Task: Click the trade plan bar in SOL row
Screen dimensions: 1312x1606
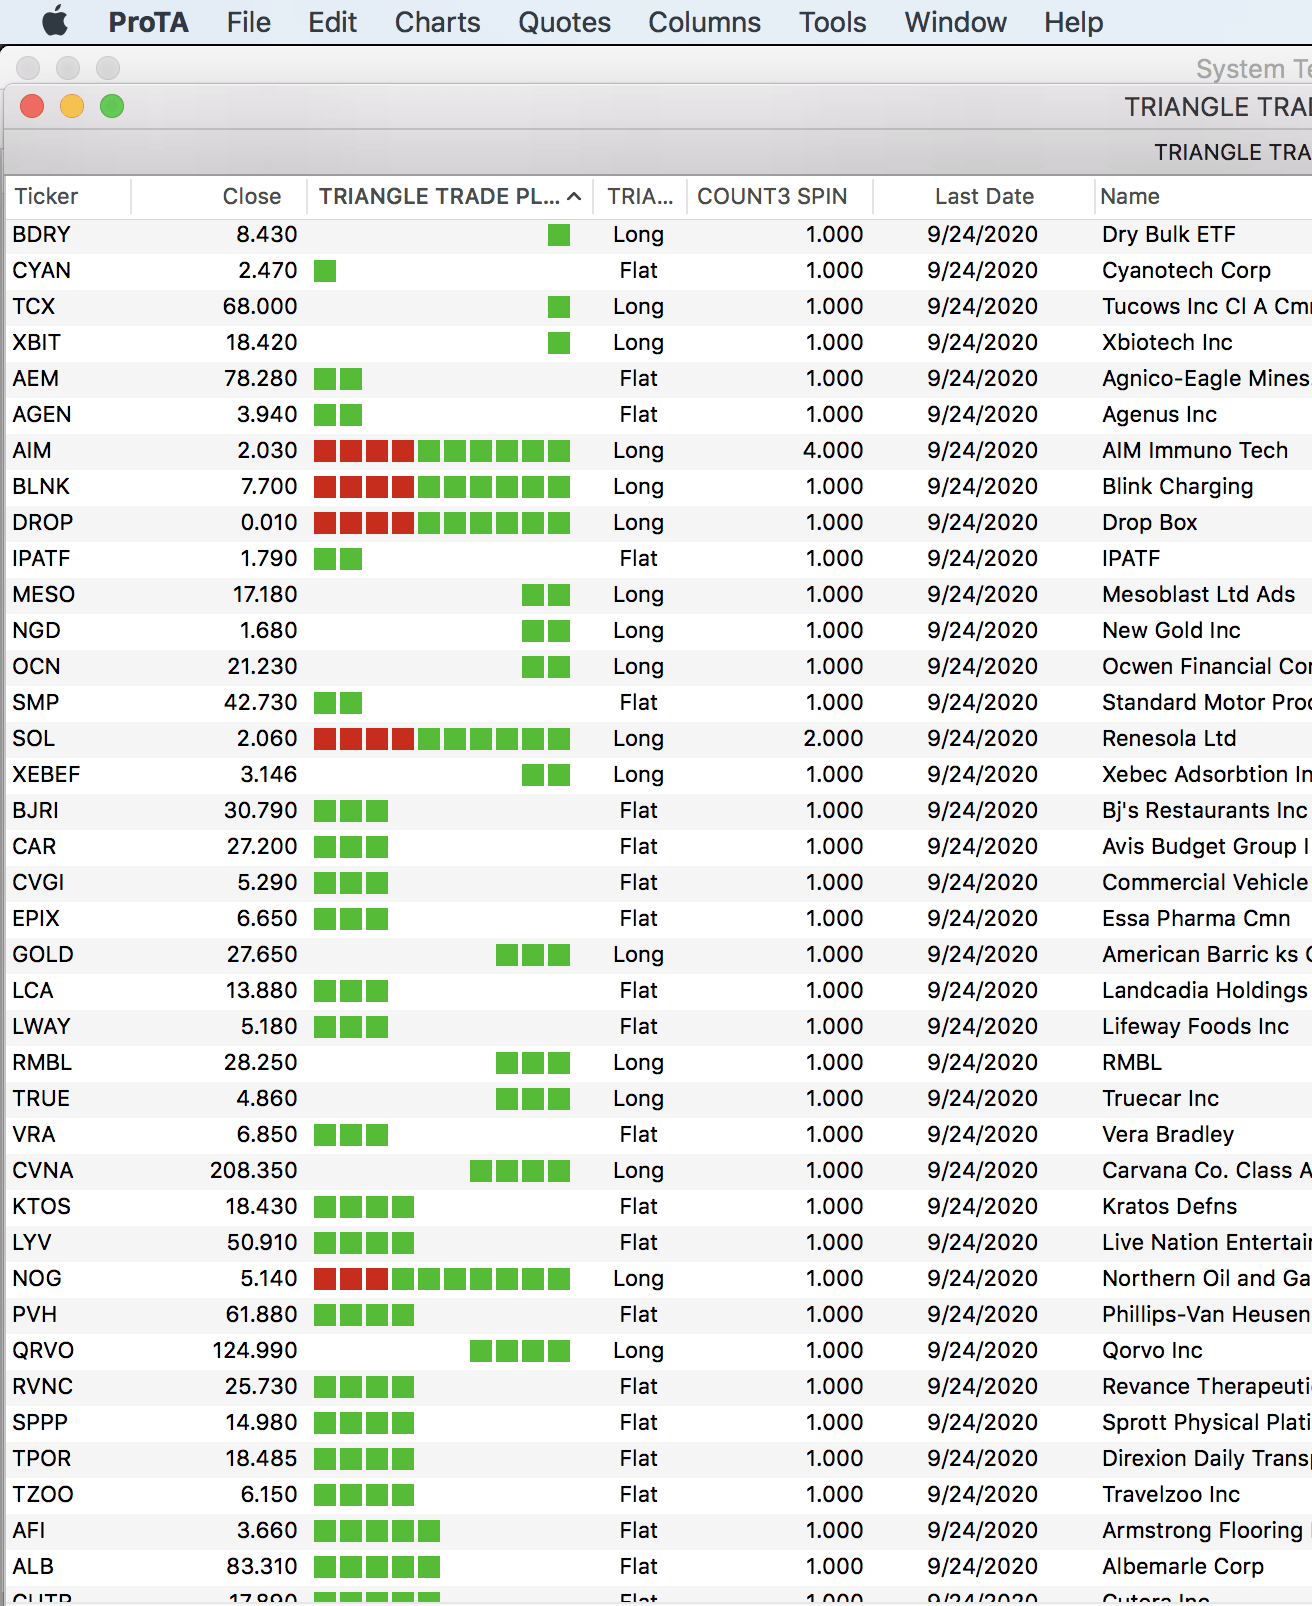Action: coord(442,739)
